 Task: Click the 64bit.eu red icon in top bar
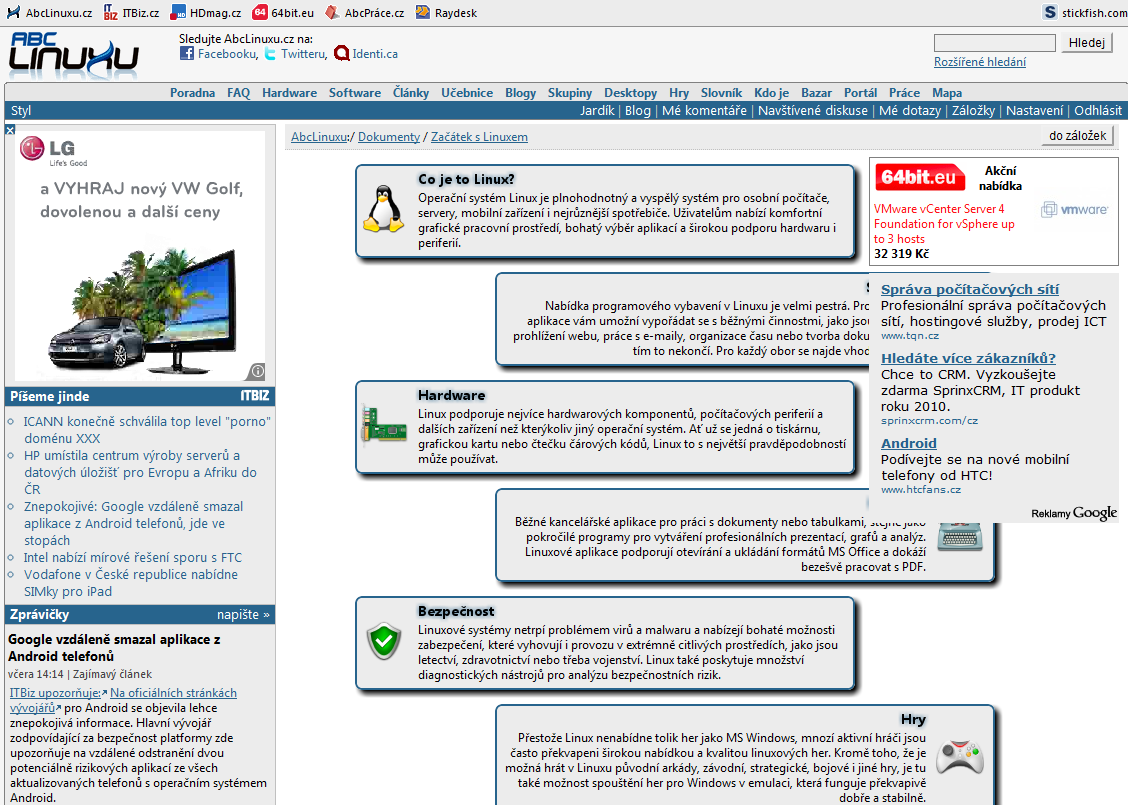point(260,12)
